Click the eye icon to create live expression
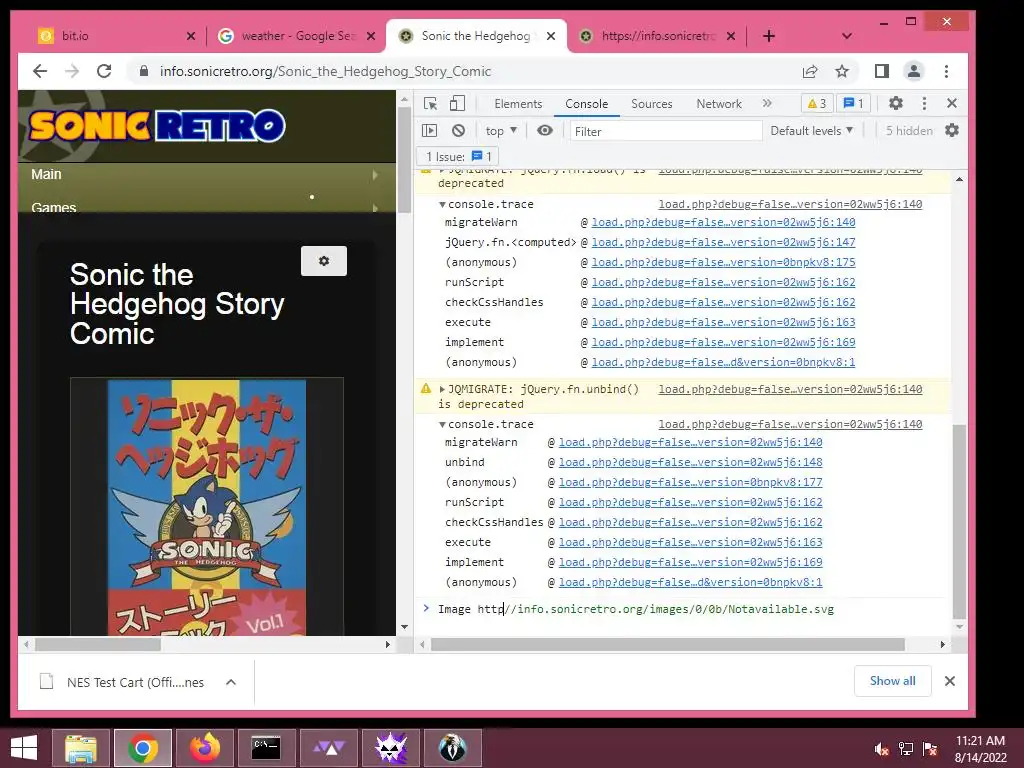 click(545, 131)
